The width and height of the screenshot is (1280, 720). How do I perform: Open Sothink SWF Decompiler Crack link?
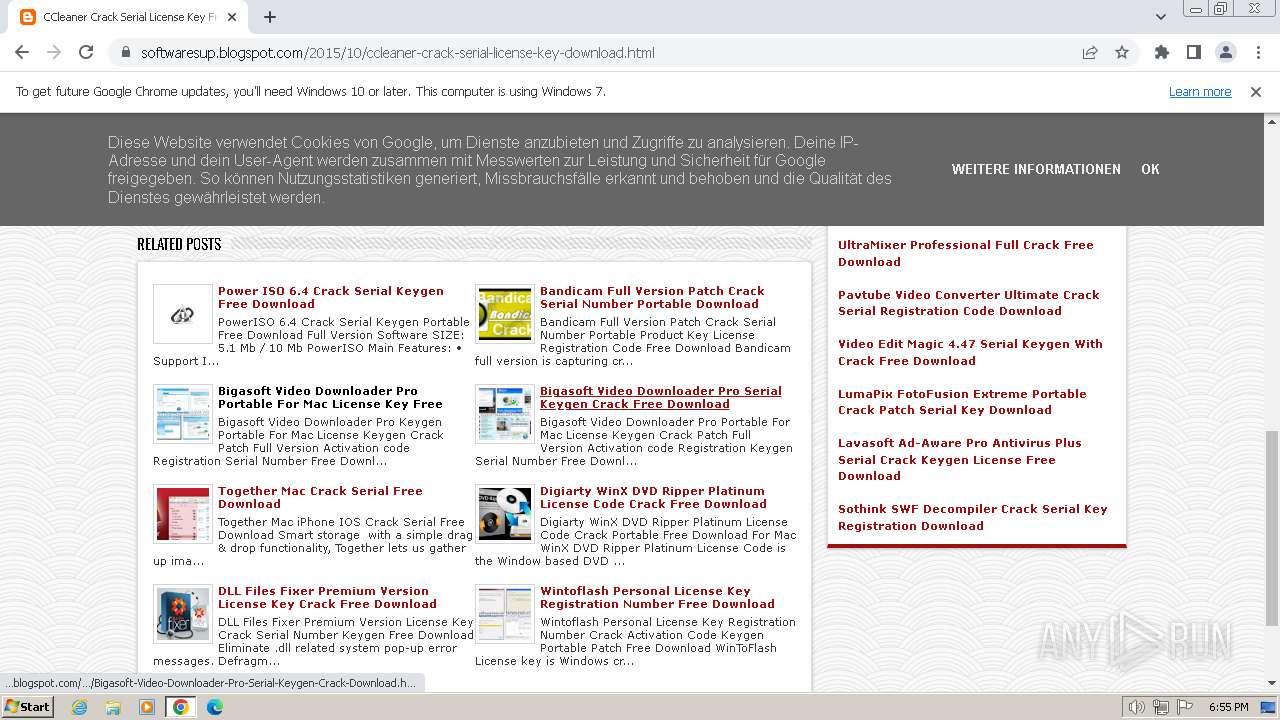tap(972, 517)
